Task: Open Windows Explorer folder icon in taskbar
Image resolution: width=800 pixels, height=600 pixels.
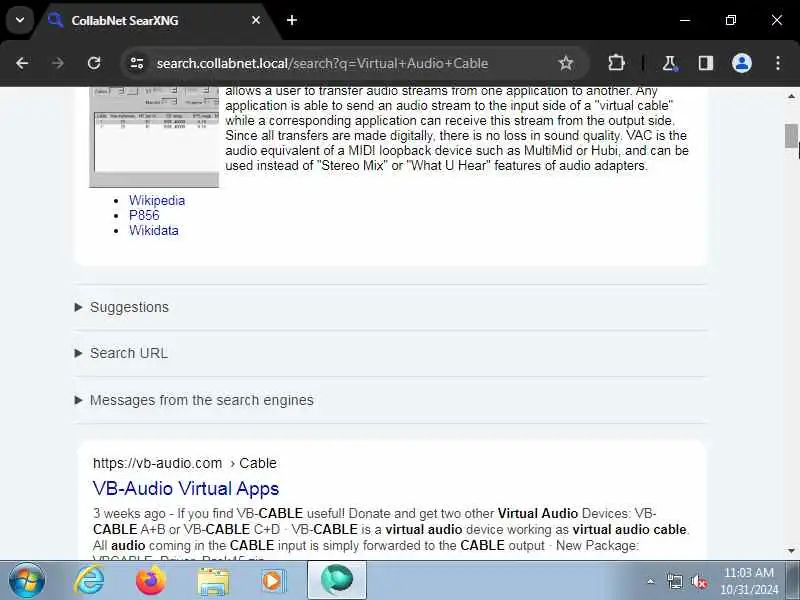Action: tap(213, 581)
